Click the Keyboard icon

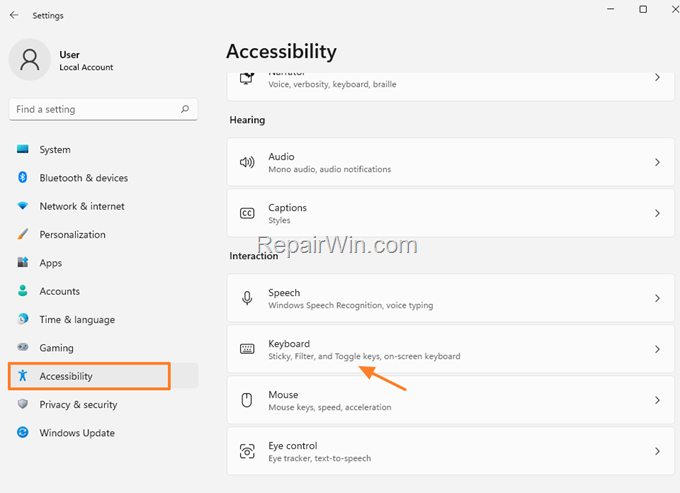pyautogui.click(x=247, y=349)
